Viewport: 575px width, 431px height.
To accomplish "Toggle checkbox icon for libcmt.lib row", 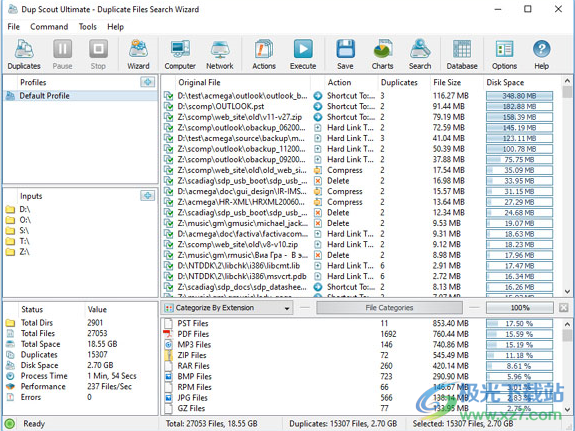I will (168, 266).
